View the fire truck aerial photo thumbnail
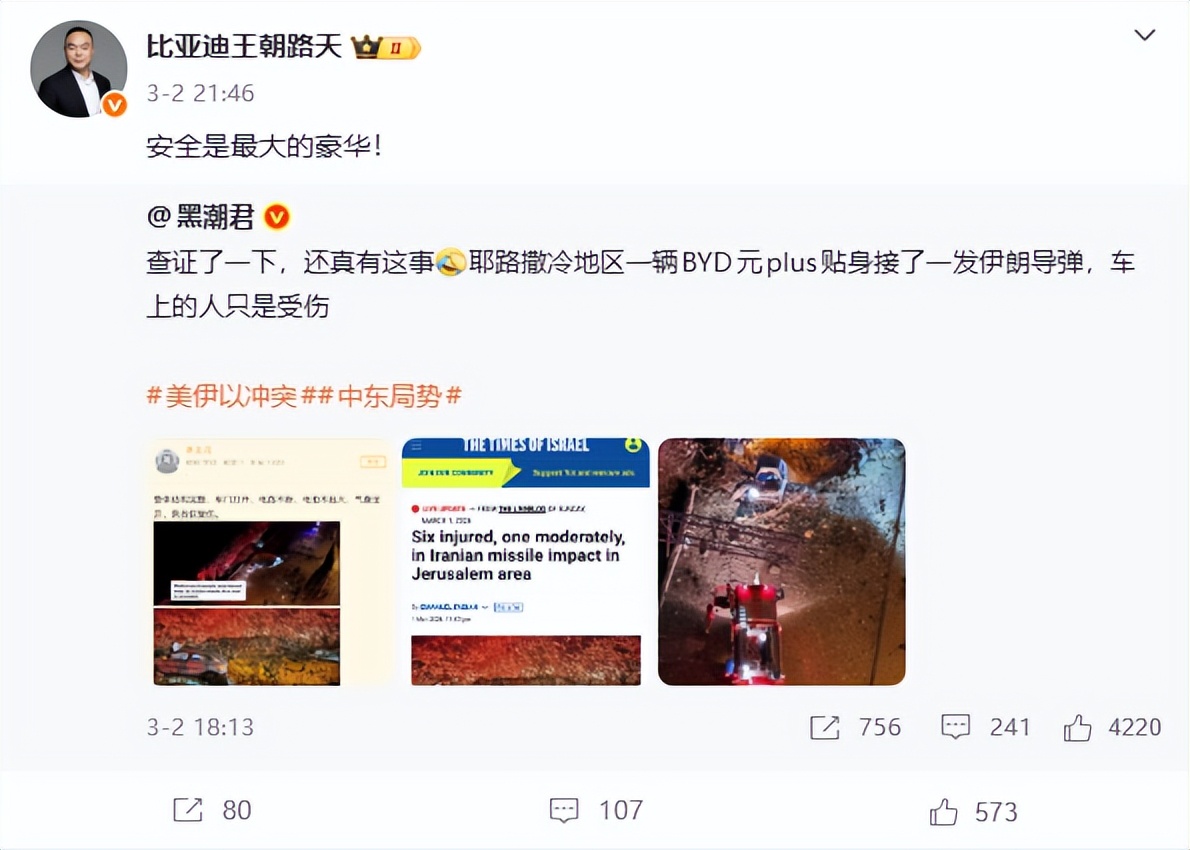 click(782, 562)
